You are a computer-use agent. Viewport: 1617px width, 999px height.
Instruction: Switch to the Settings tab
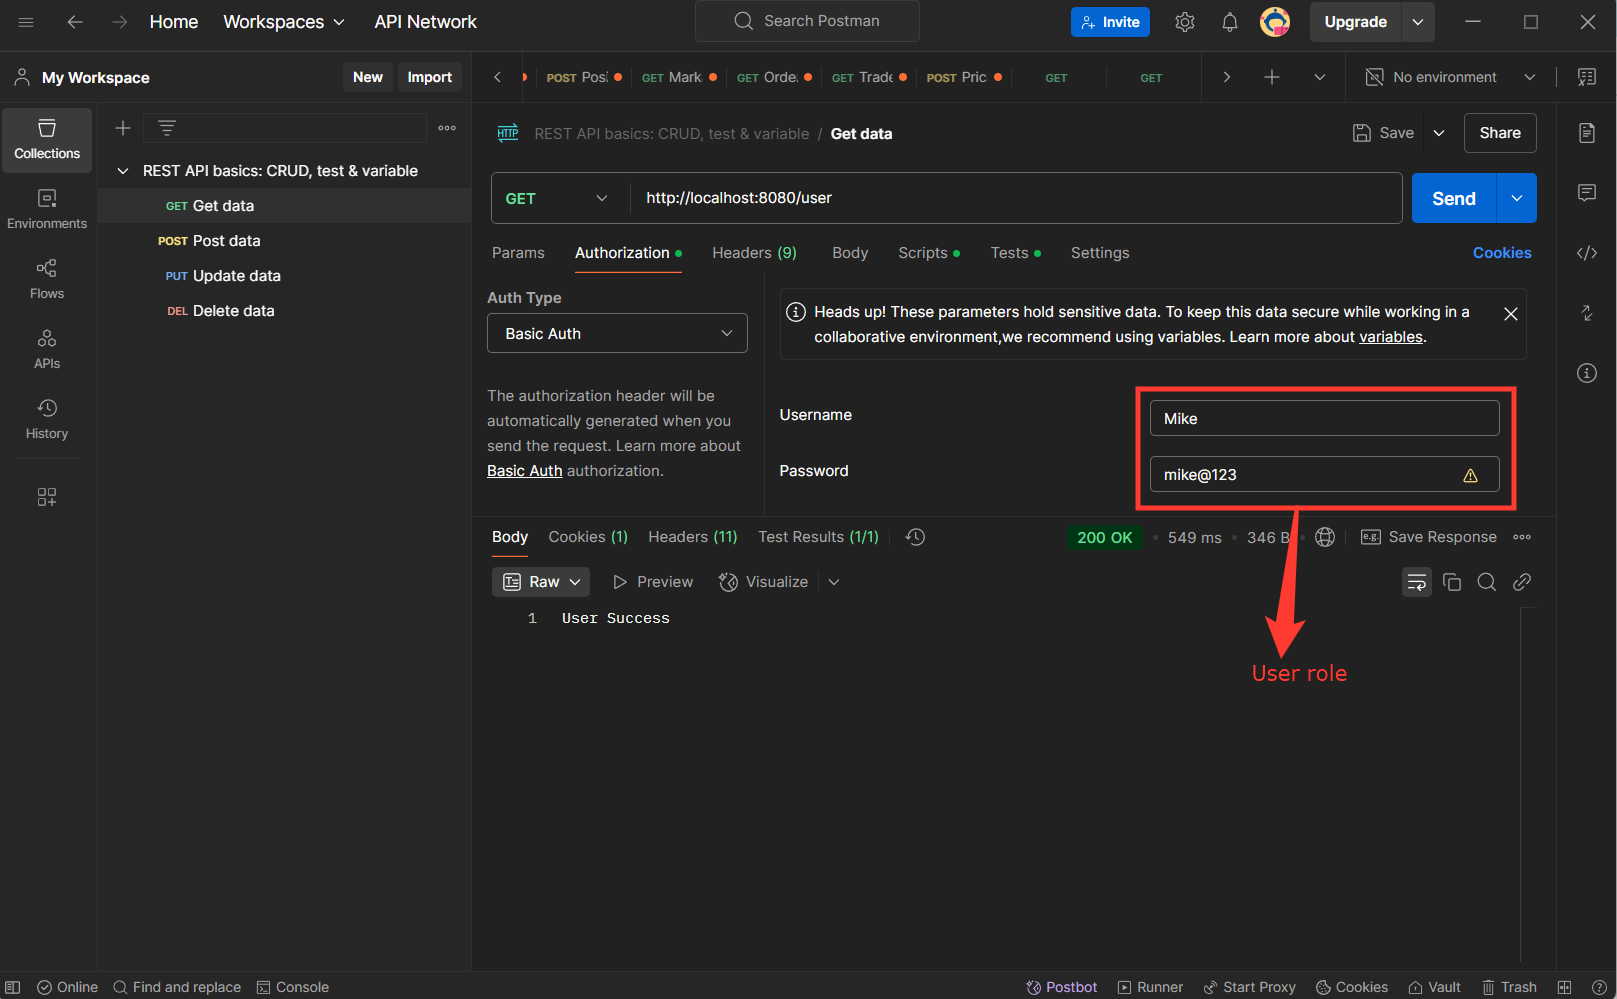[1100, 253]
